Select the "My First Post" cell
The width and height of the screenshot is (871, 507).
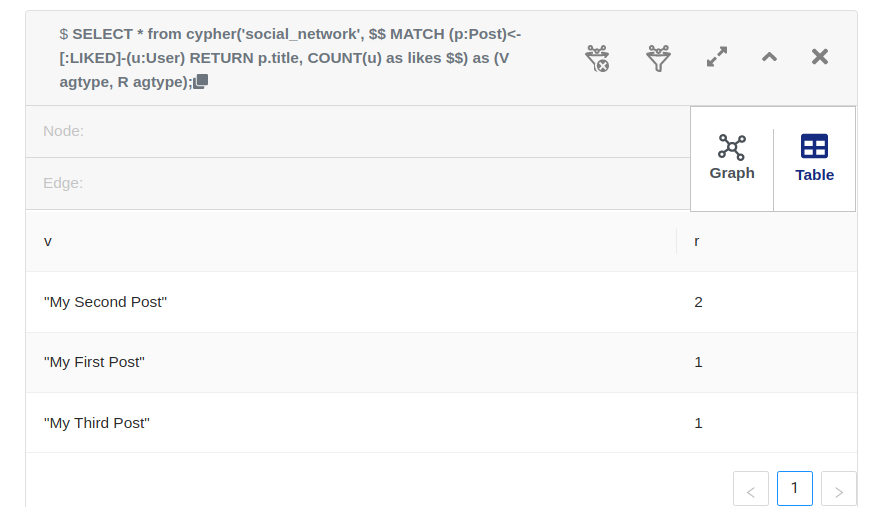coord(94,362)
